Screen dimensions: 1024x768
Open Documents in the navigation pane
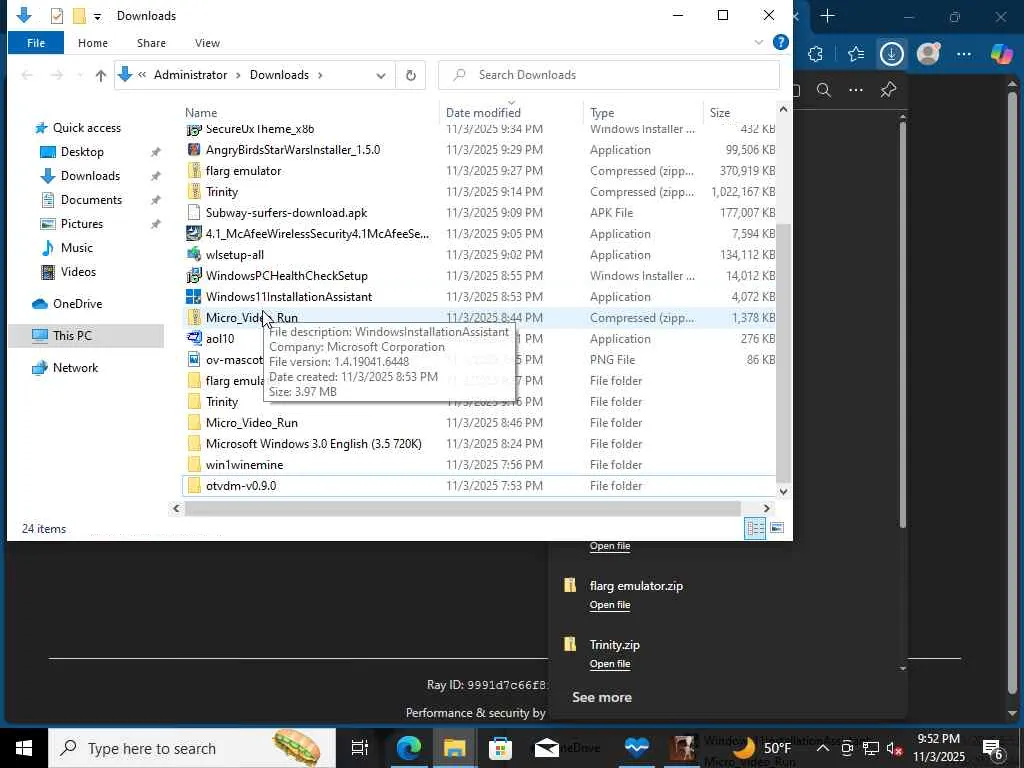tap(91, 200)
